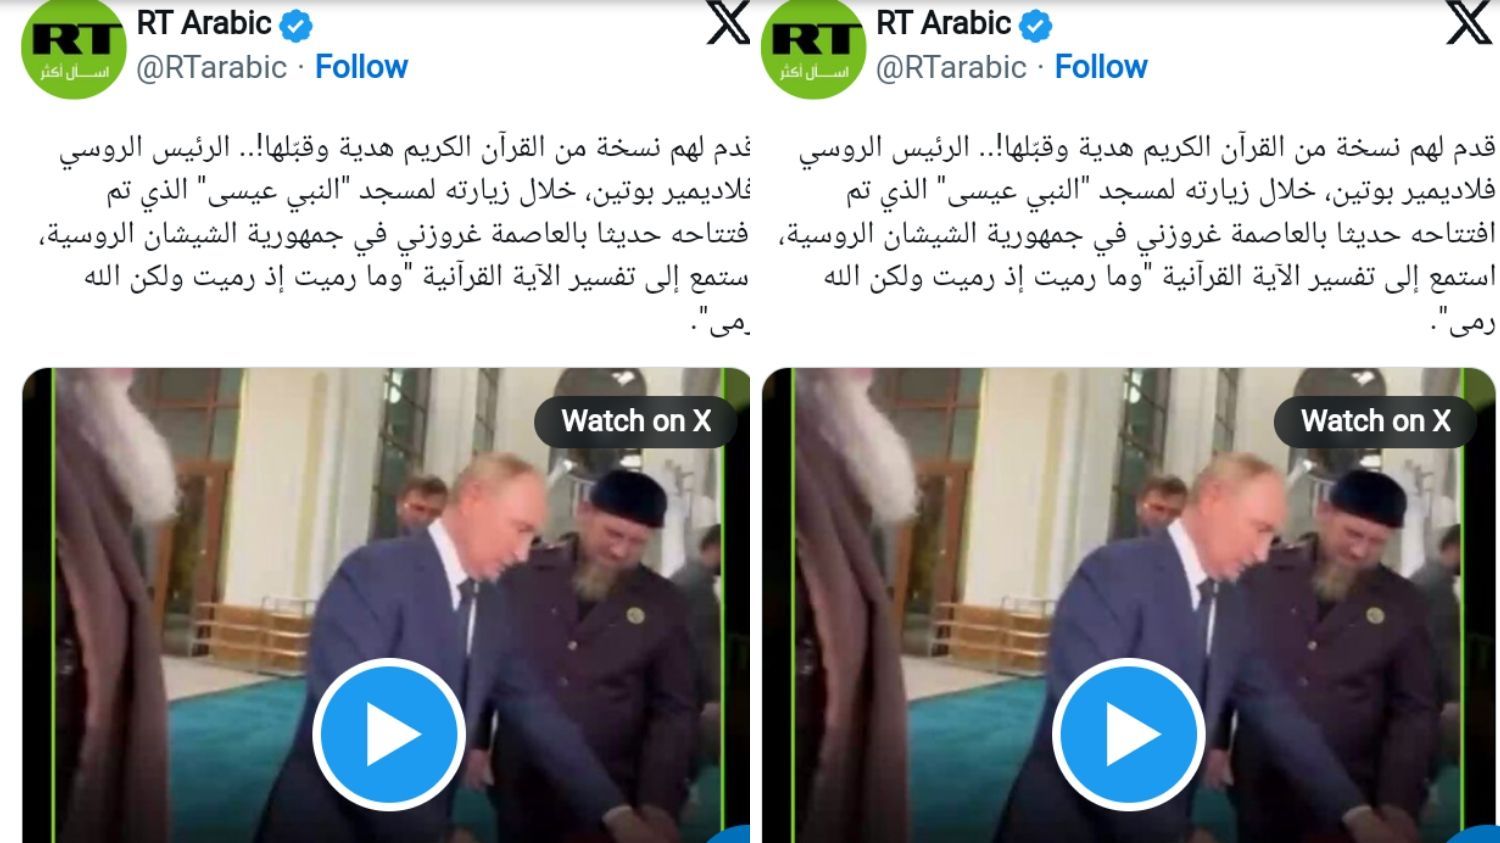Visit the @RTarabic handle in the first tweet
The height and width of the screenshot is (843, 1500).
point(212,67)
